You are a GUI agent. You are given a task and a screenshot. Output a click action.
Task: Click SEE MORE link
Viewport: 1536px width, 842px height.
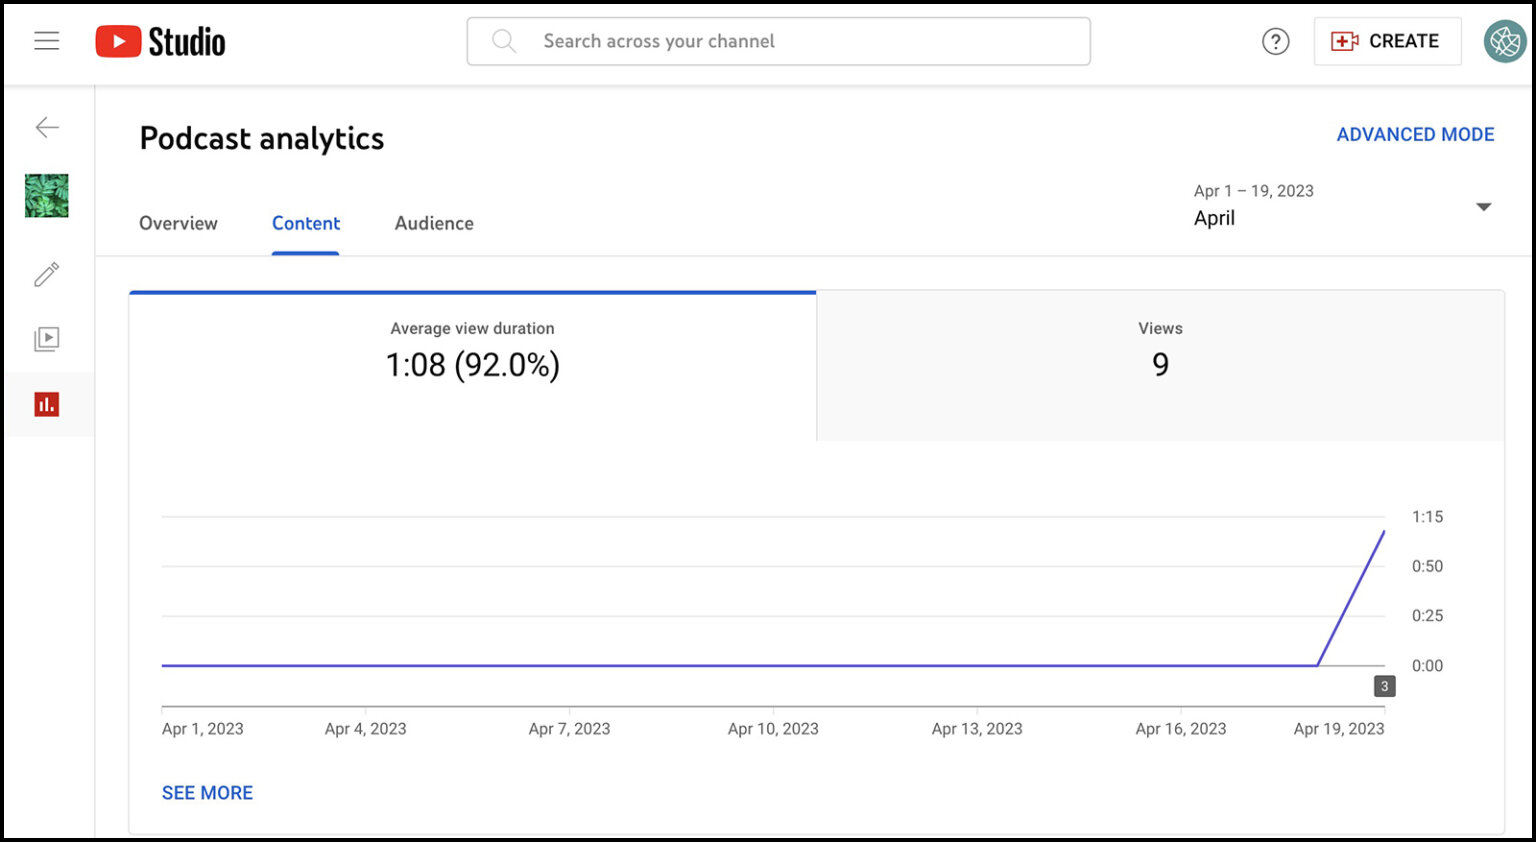coord(207,793)
